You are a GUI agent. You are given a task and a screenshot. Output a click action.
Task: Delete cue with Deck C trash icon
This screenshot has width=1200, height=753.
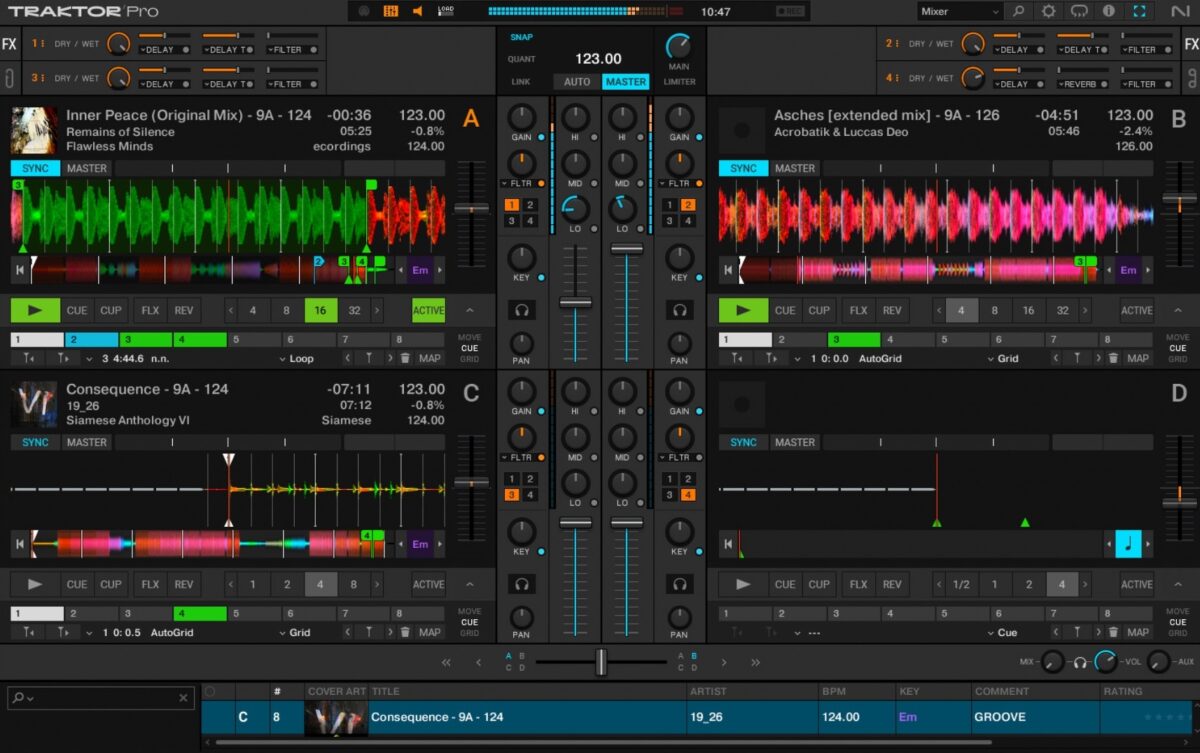click(405, 632)
